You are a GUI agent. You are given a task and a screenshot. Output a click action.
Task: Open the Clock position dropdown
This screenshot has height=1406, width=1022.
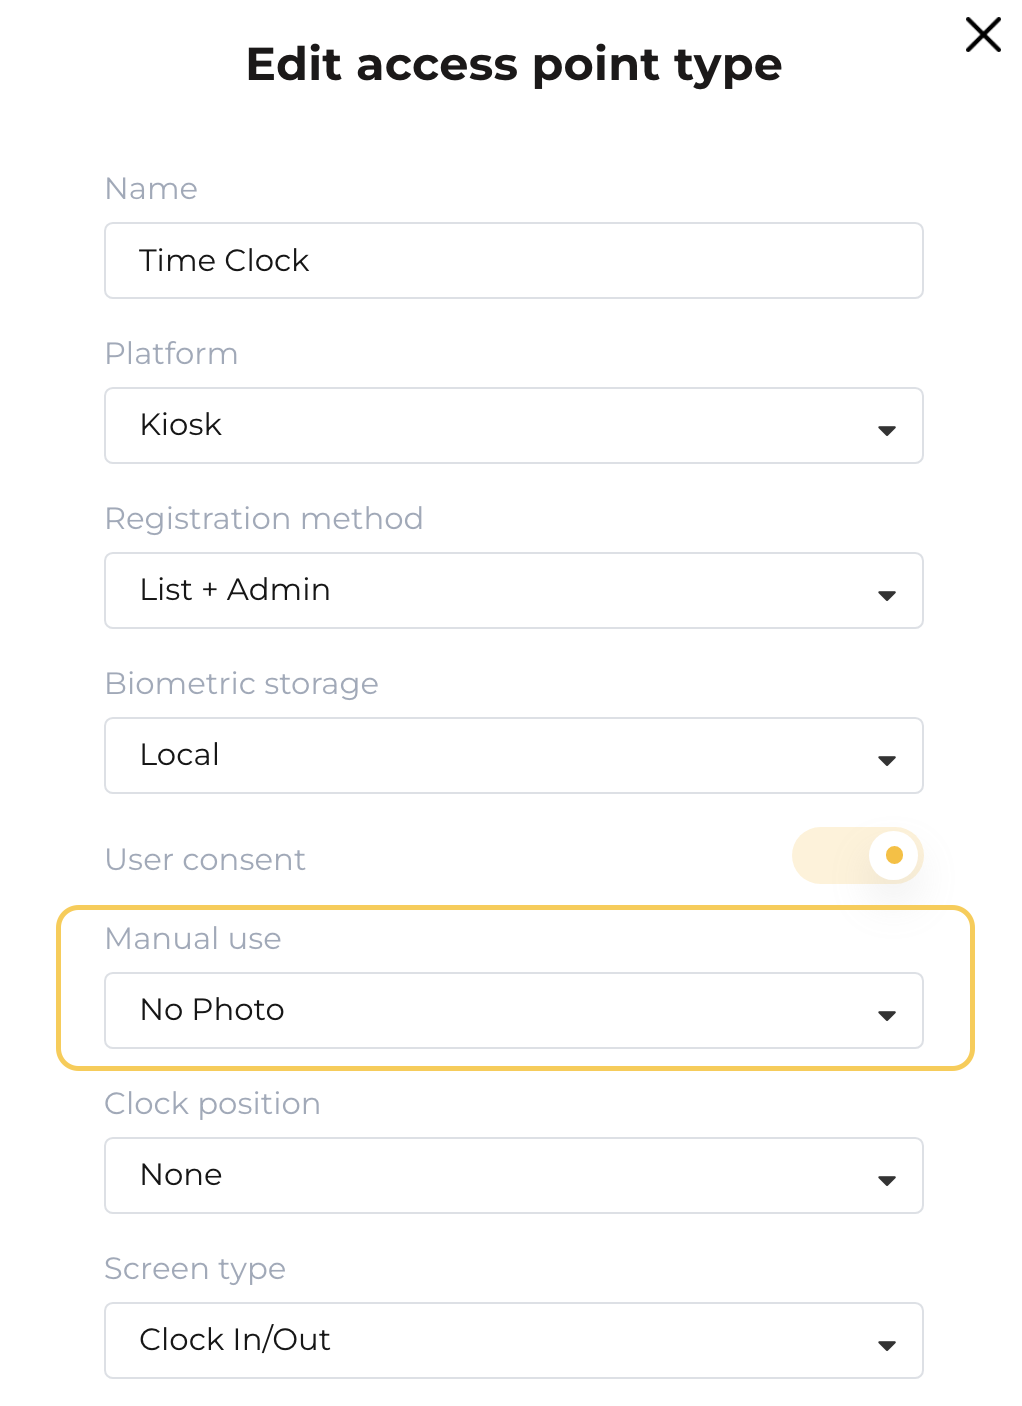513,1175
